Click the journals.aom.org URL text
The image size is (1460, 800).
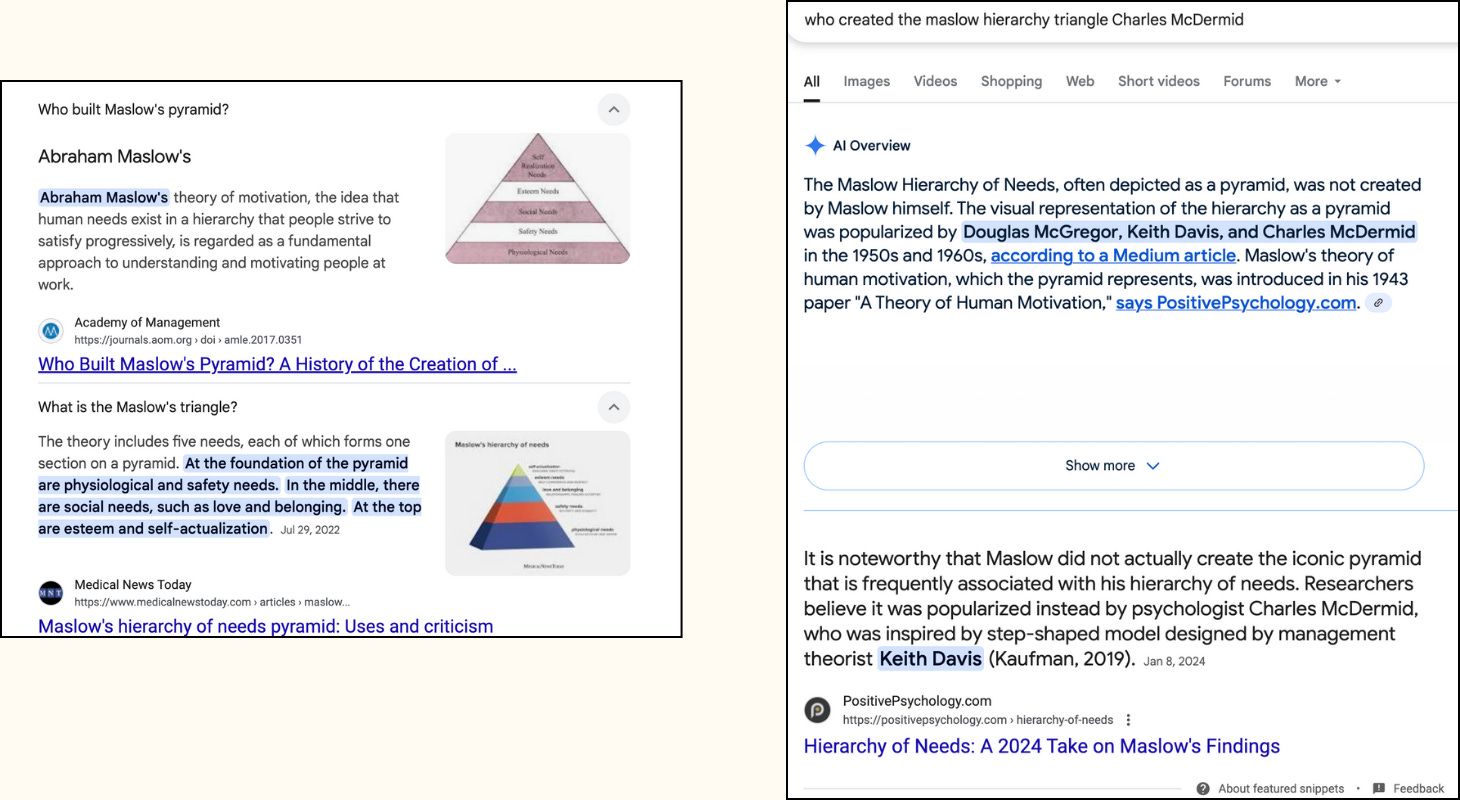(188, 340)
